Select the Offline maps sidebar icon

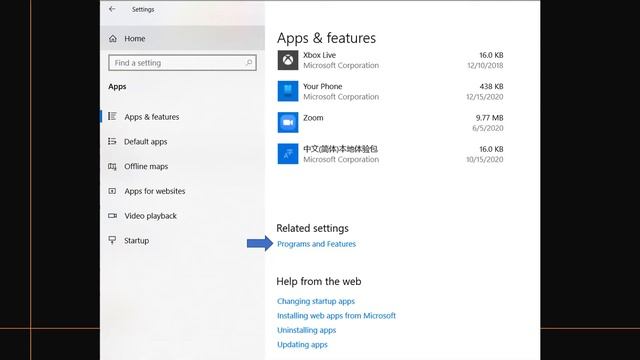point(112,166)
